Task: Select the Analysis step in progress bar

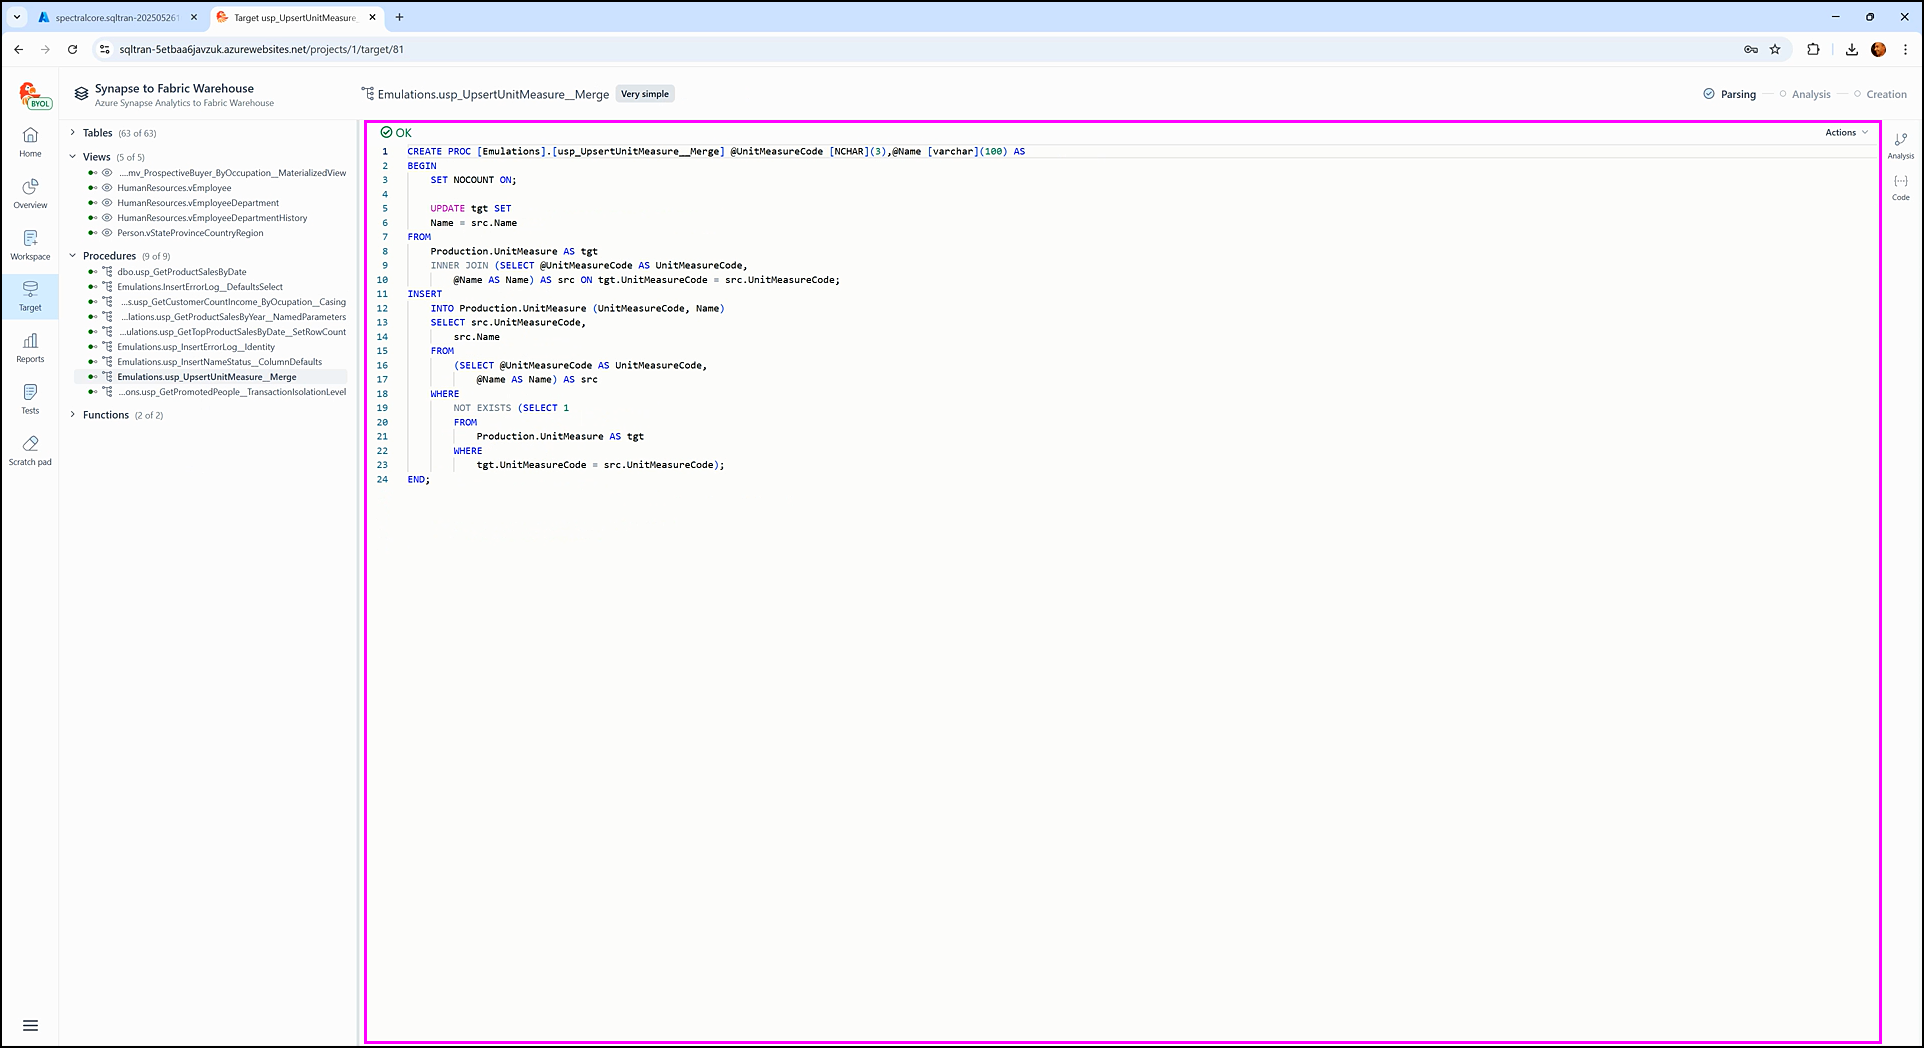Action: [1810, 94]
